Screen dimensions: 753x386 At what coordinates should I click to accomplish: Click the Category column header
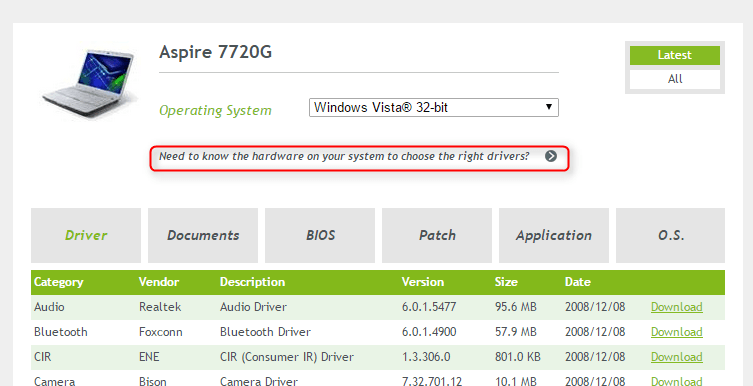[59, 282]
